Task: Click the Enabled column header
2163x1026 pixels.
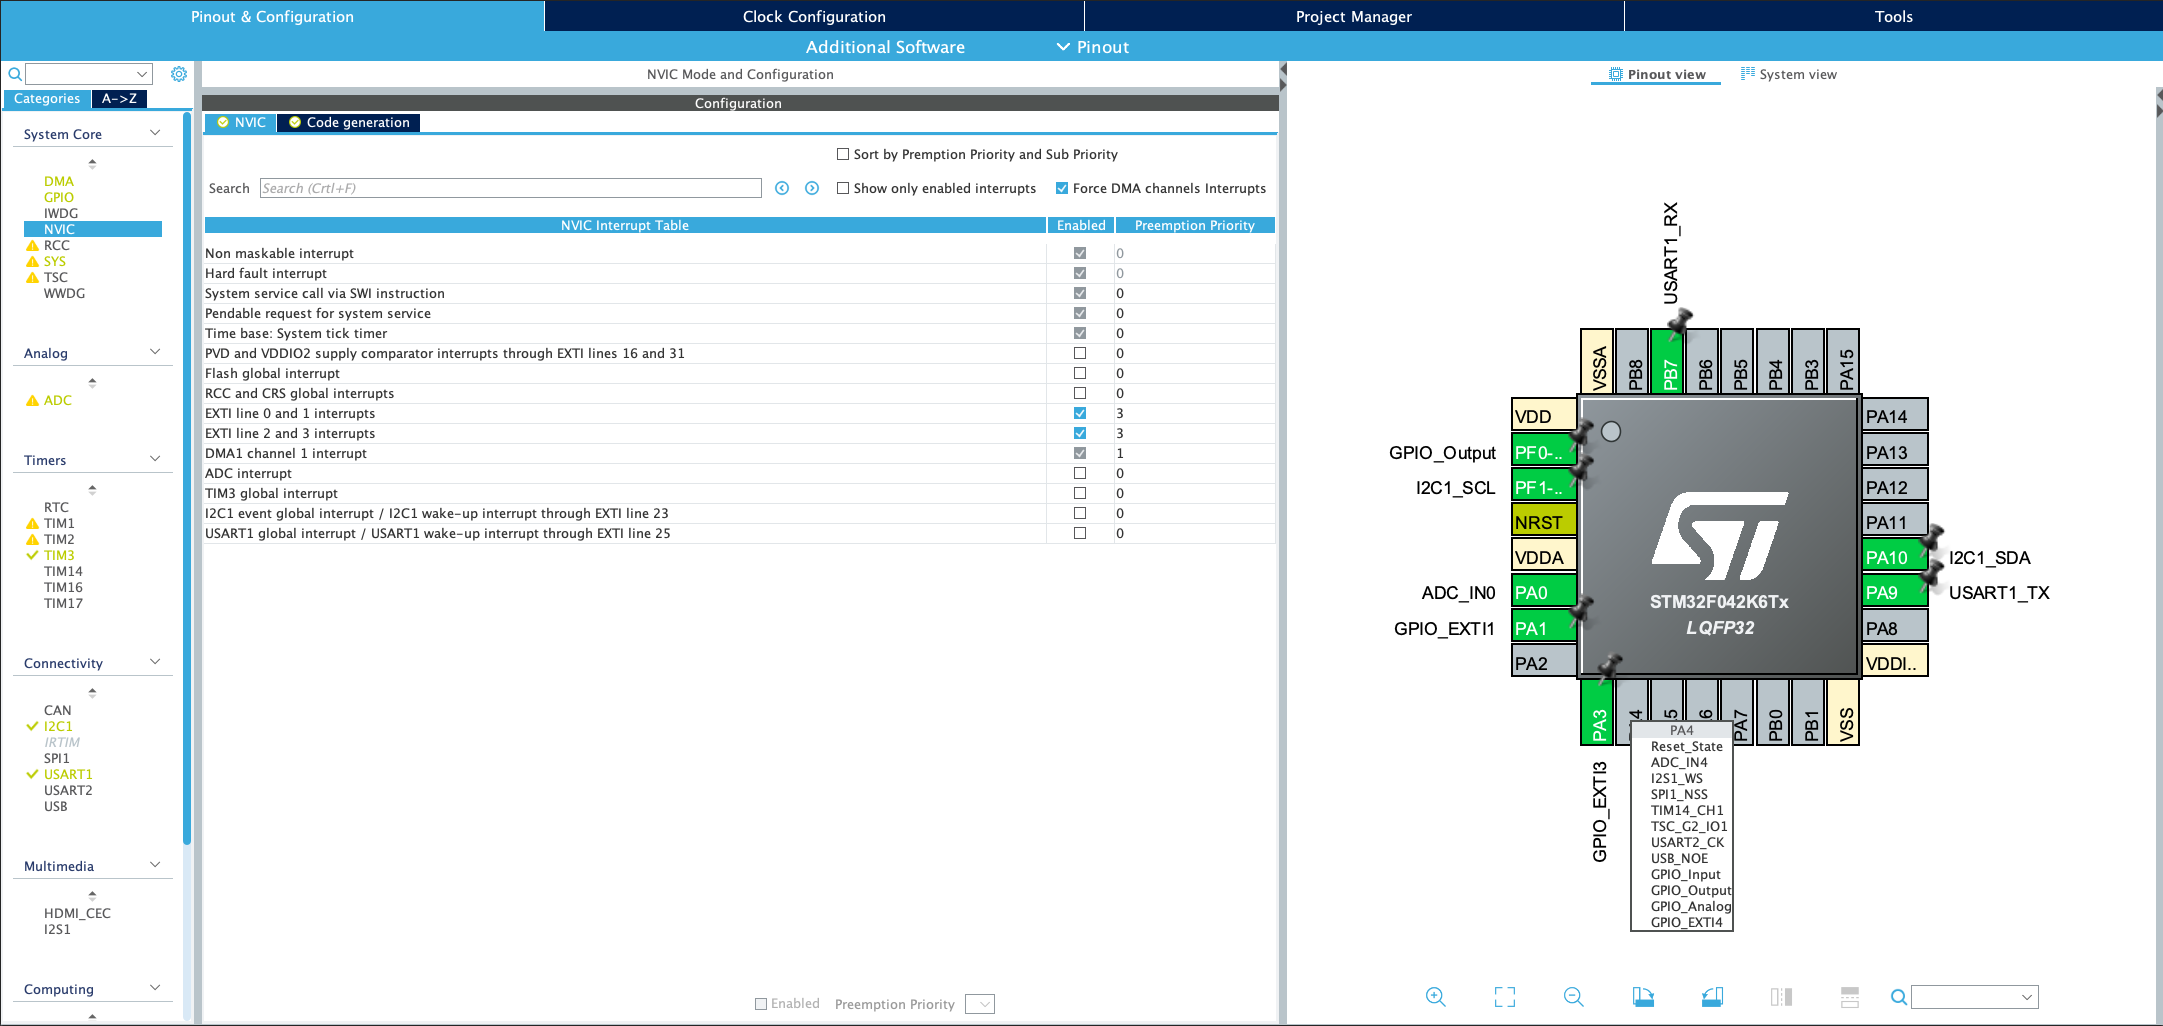Action: point(1081,225)
